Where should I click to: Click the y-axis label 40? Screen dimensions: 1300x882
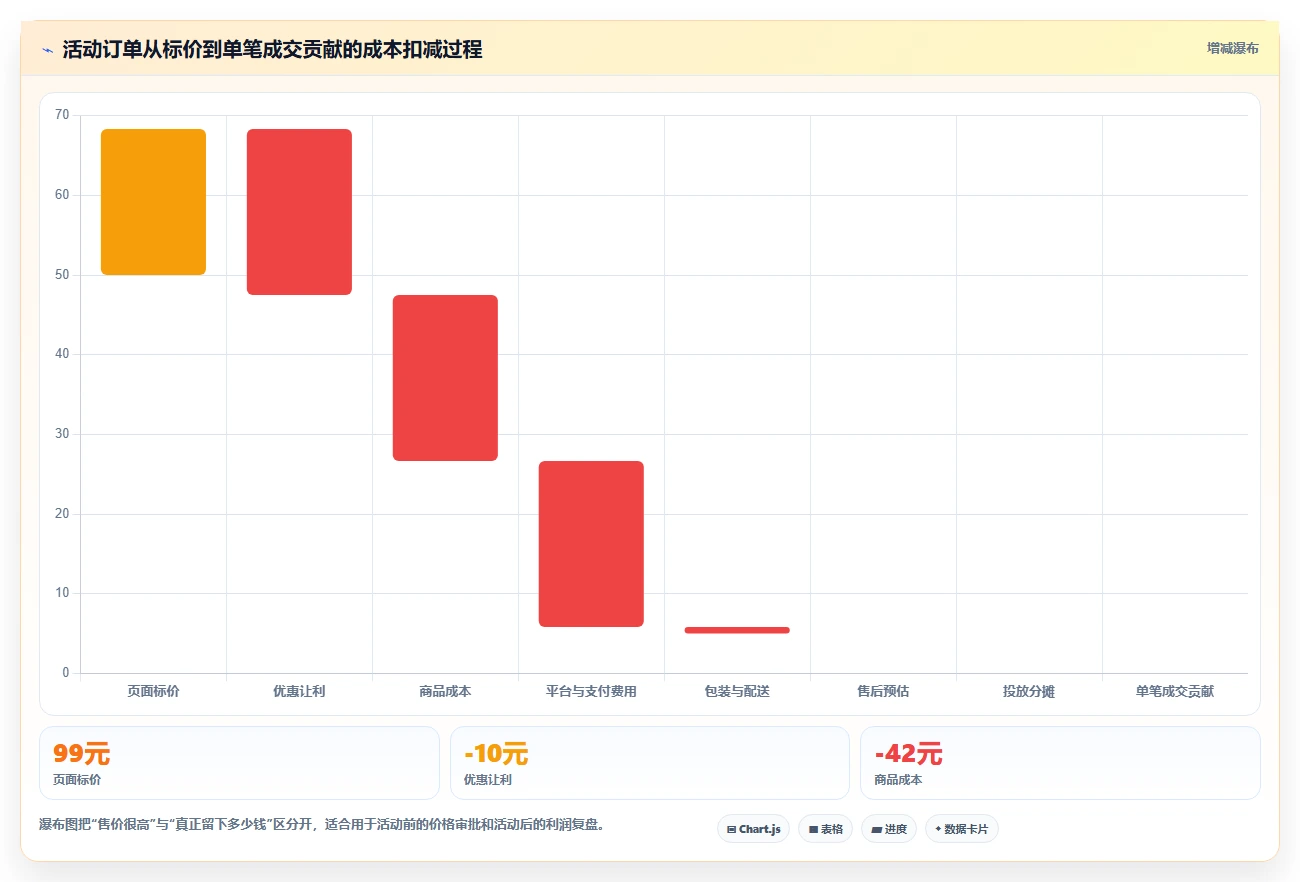tap(62, 354)
